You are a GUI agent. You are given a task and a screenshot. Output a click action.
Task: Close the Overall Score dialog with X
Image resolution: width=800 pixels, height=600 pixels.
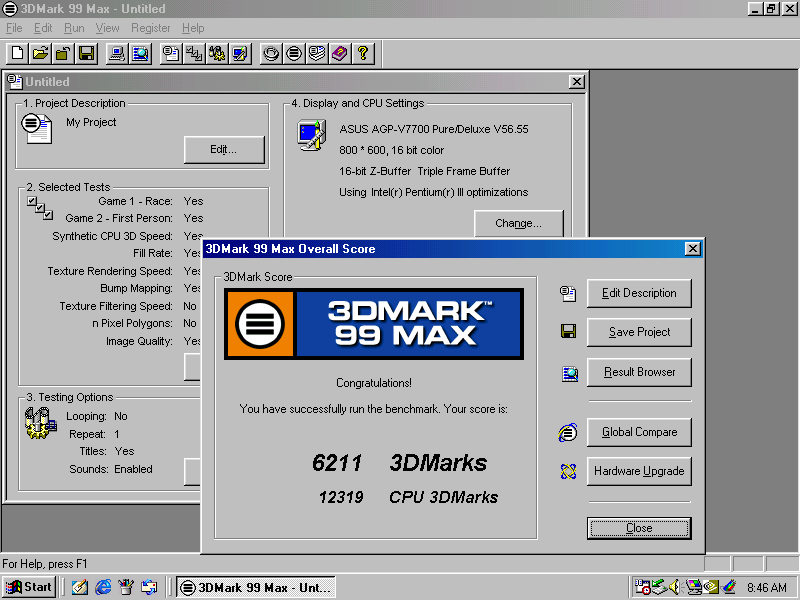692,248
